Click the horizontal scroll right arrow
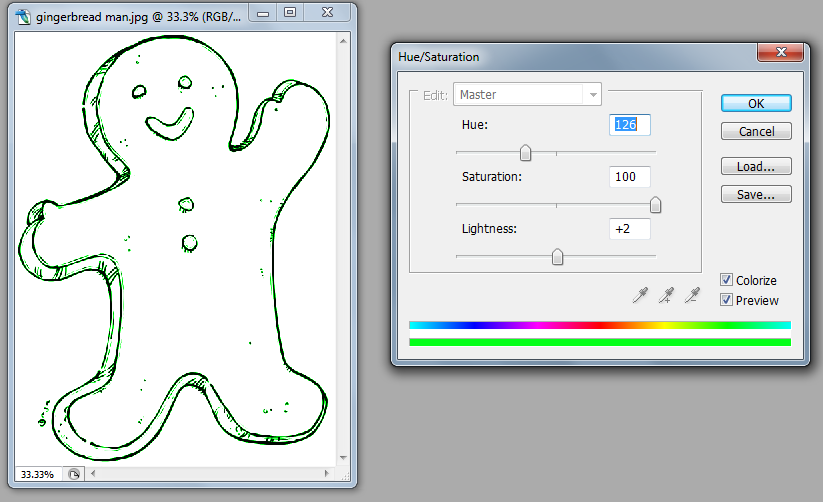This screenshot has width=823, height=502. [x=327, y=474]
